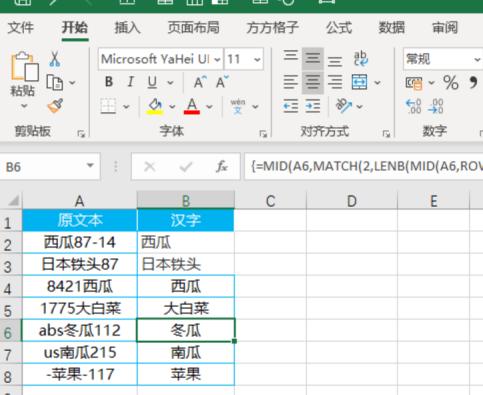Open the 字体 dialog launcher
The width and height of the screenshot is (483, 395).
click(263, 134)
